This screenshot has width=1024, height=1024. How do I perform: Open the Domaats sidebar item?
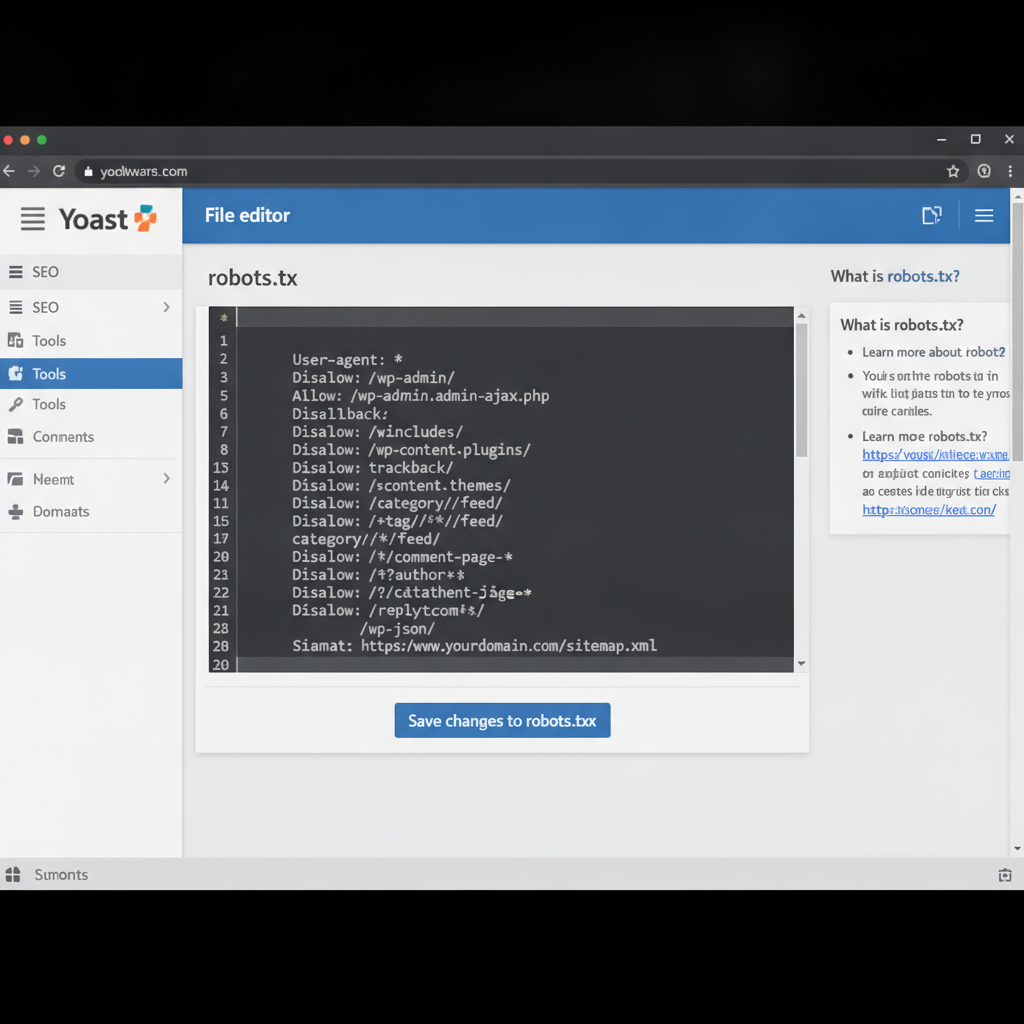[x=91, y=511]
